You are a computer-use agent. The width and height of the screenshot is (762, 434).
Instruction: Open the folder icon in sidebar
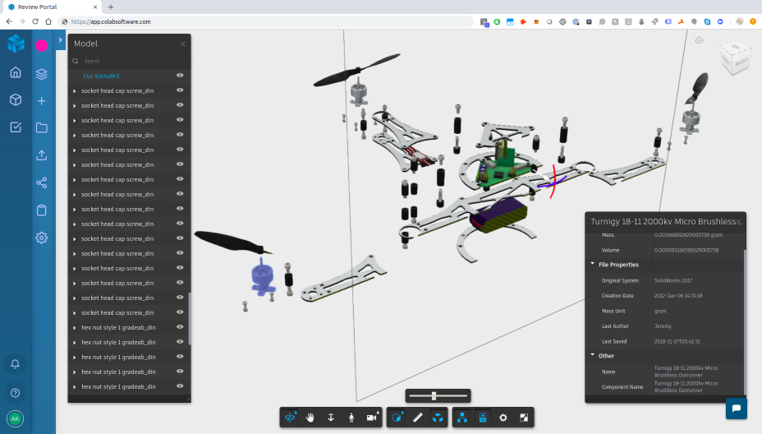pos(41,128)
